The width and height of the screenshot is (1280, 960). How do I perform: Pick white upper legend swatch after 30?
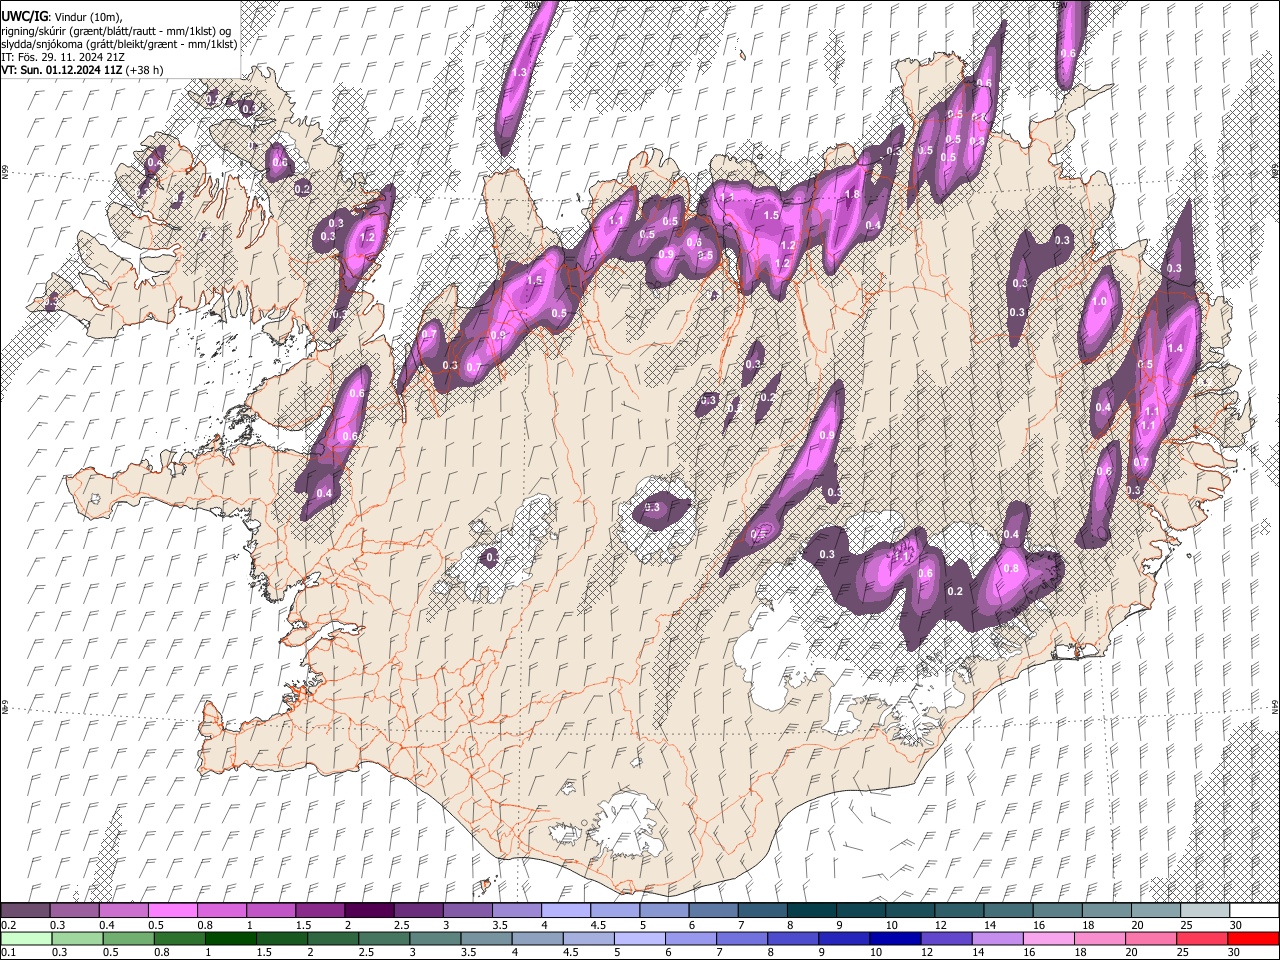coord(1255,910)
